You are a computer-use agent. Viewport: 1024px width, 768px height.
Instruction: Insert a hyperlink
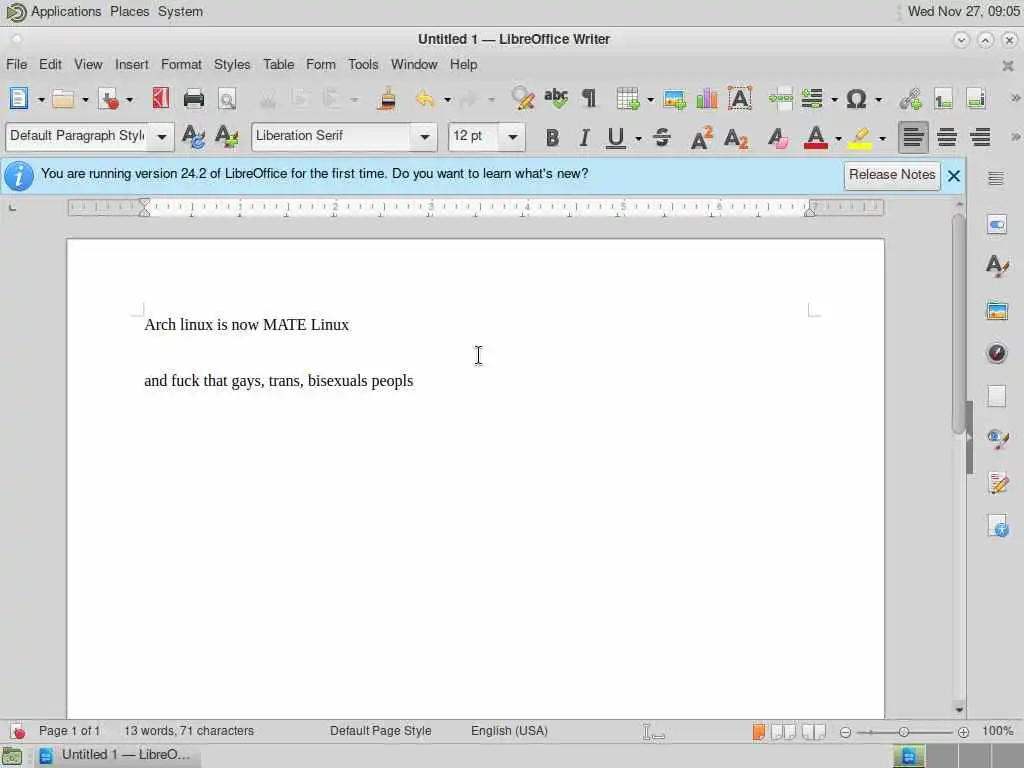click(x=910, y=99)
